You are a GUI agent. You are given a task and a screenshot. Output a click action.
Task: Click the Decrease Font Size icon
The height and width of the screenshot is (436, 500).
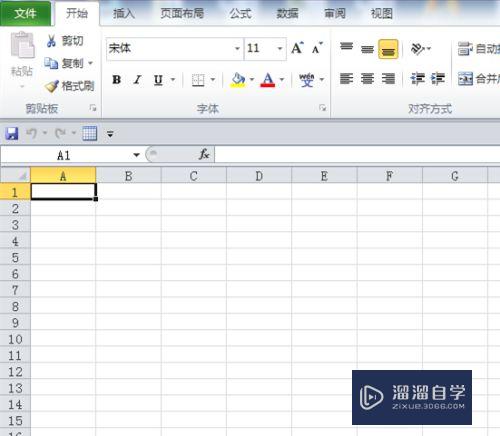click(317, 48)
